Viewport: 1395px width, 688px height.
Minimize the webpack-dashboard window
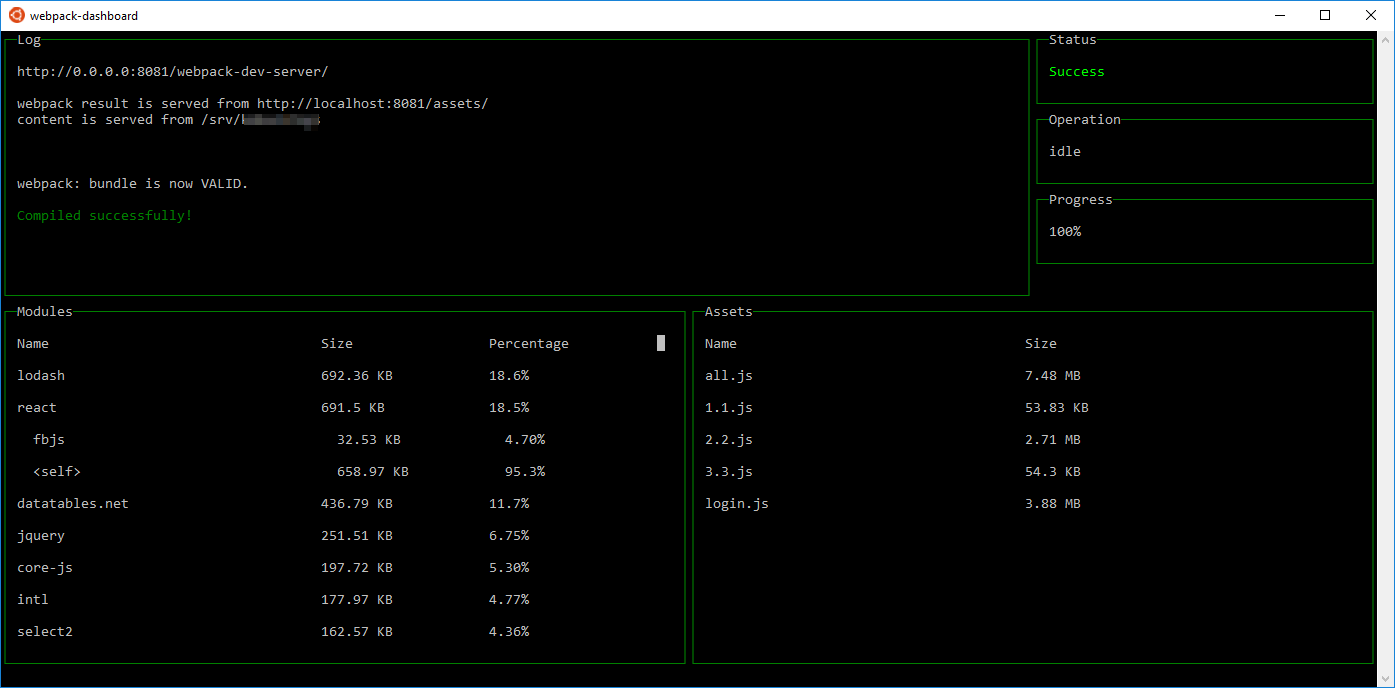point(1280,15)
